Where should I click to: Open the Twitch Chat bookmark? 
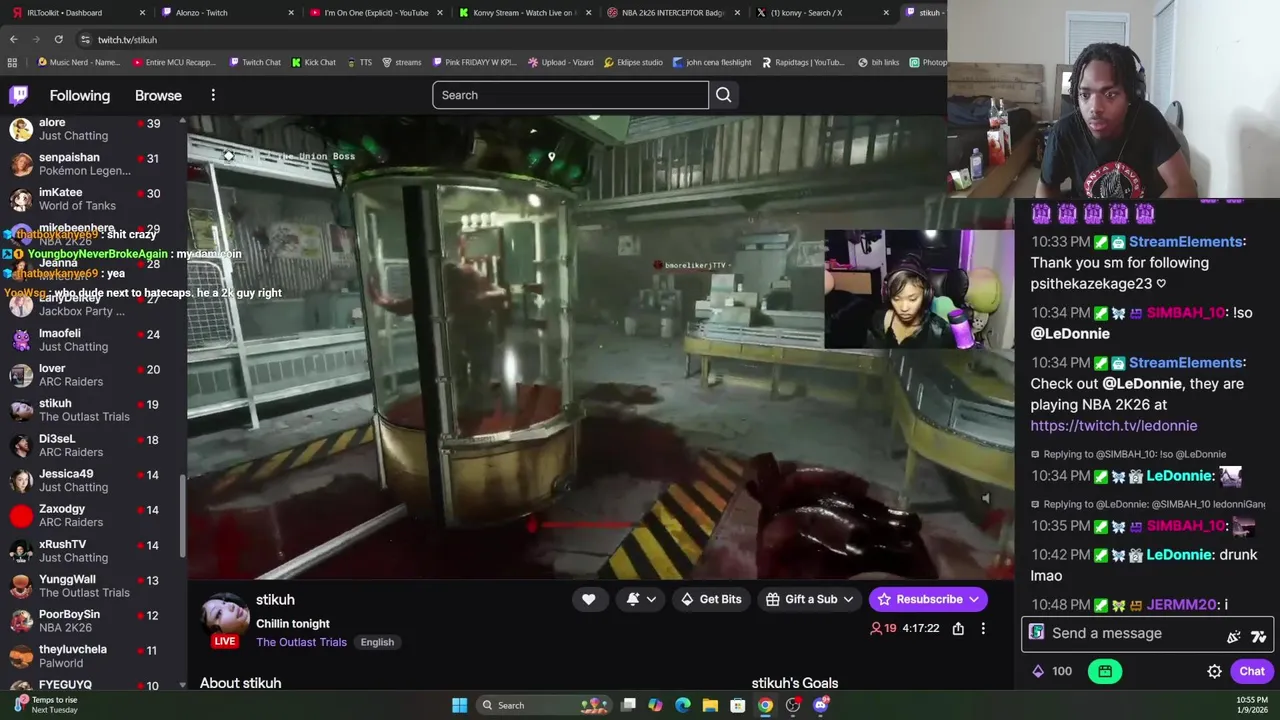point(255,62)
